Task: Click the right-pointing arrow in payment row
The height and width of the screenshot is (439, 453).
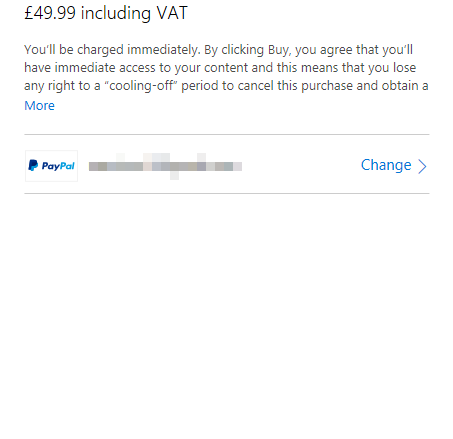Action: pos(422,166)
